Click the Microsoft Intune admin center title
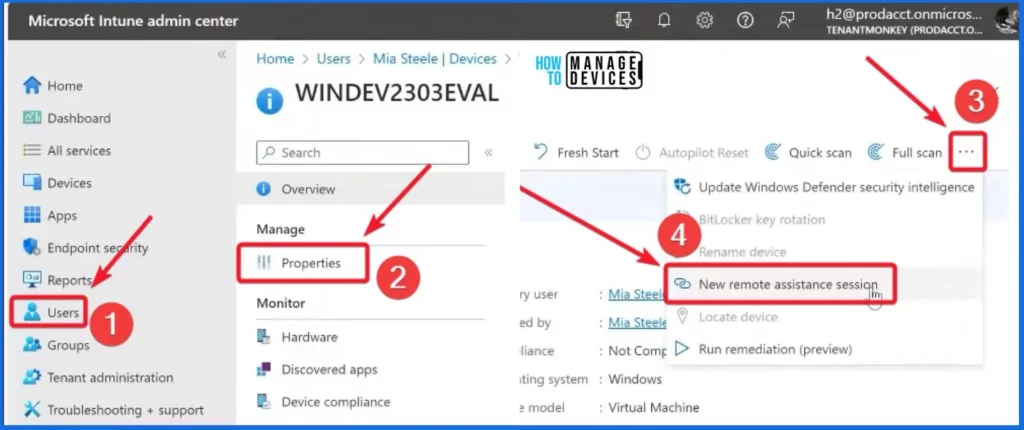1024x430 pixels. tap(133, 21)
